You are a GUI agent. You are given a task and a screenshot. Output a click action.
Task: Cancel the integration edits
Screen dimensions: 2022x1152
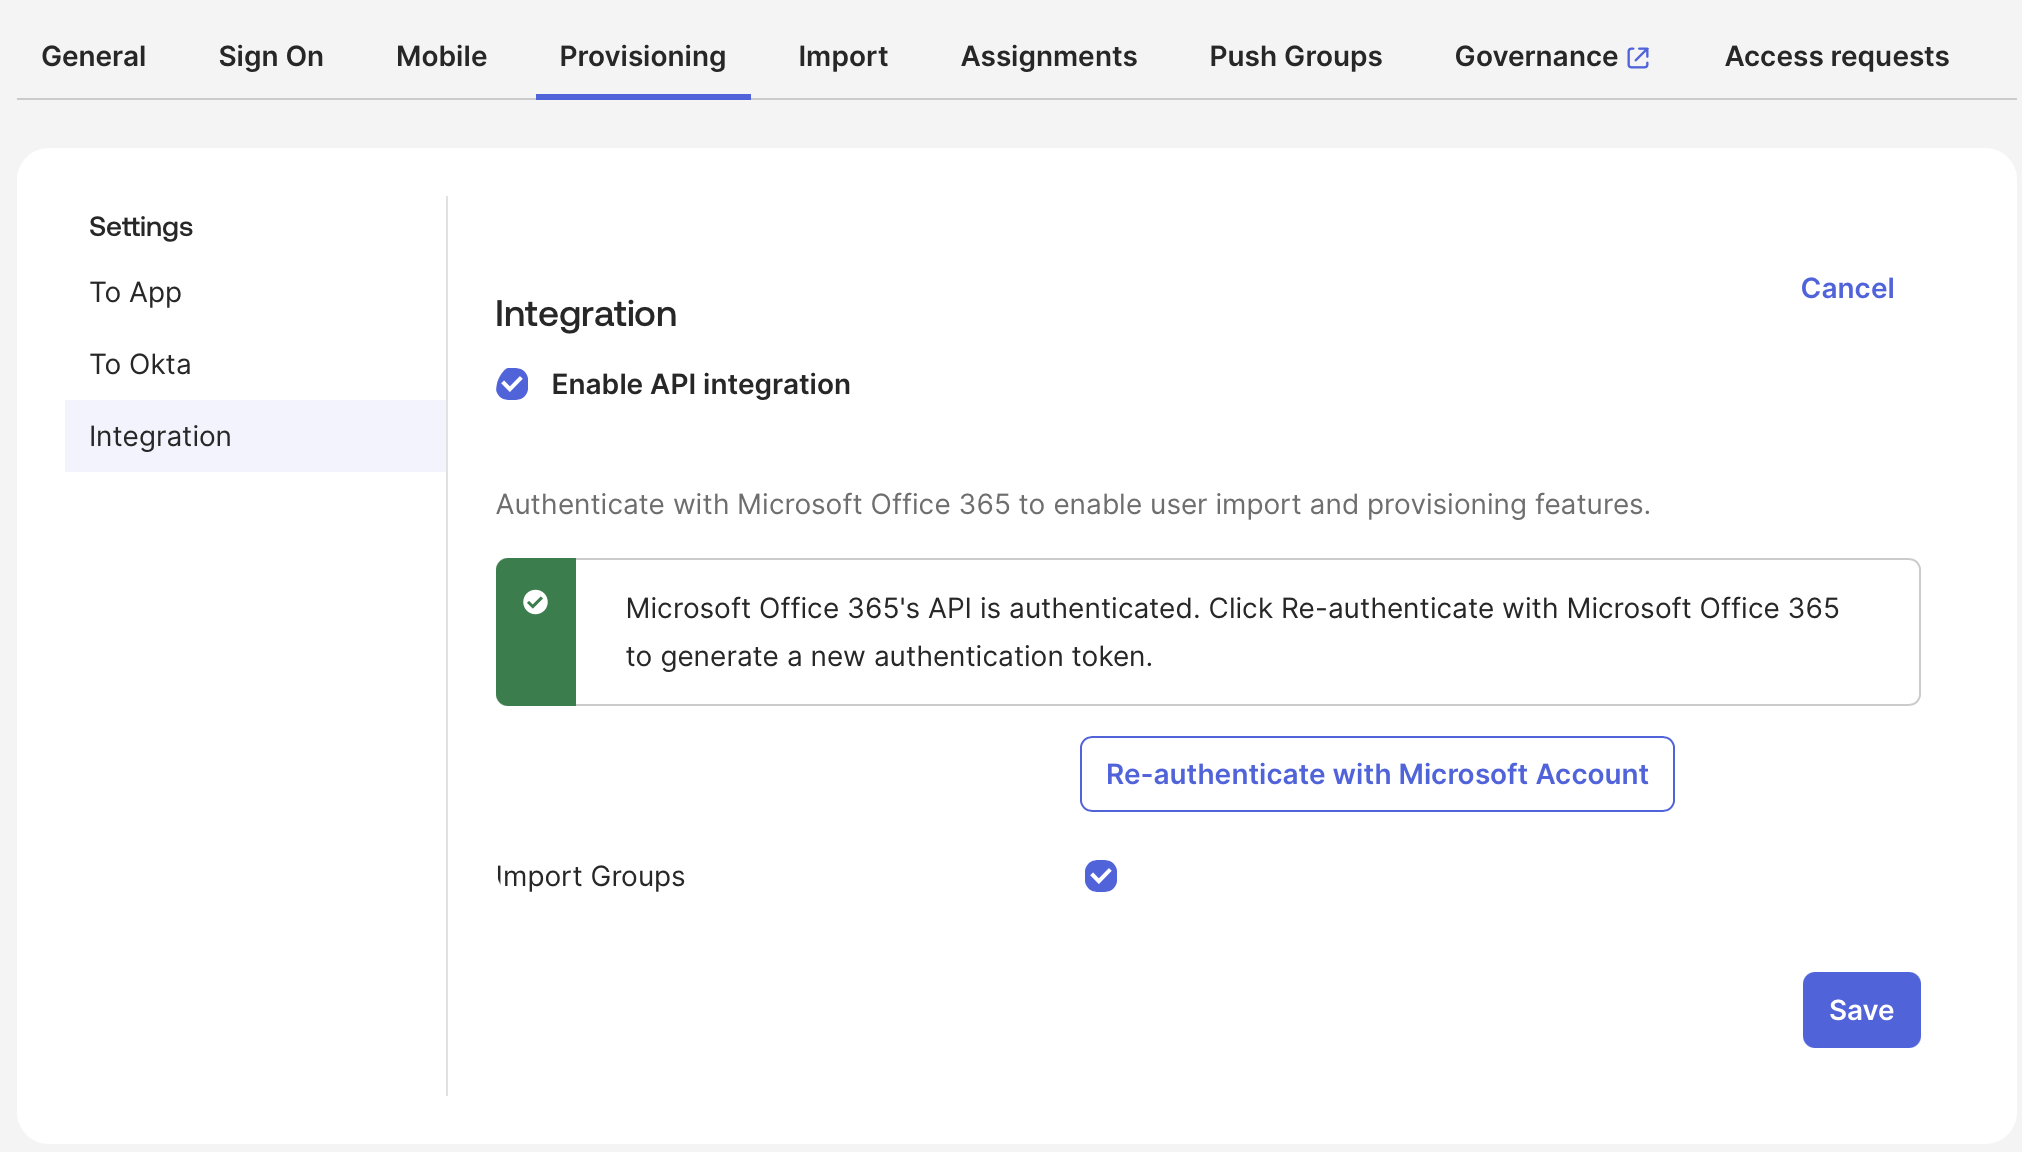pos(1847,288)
